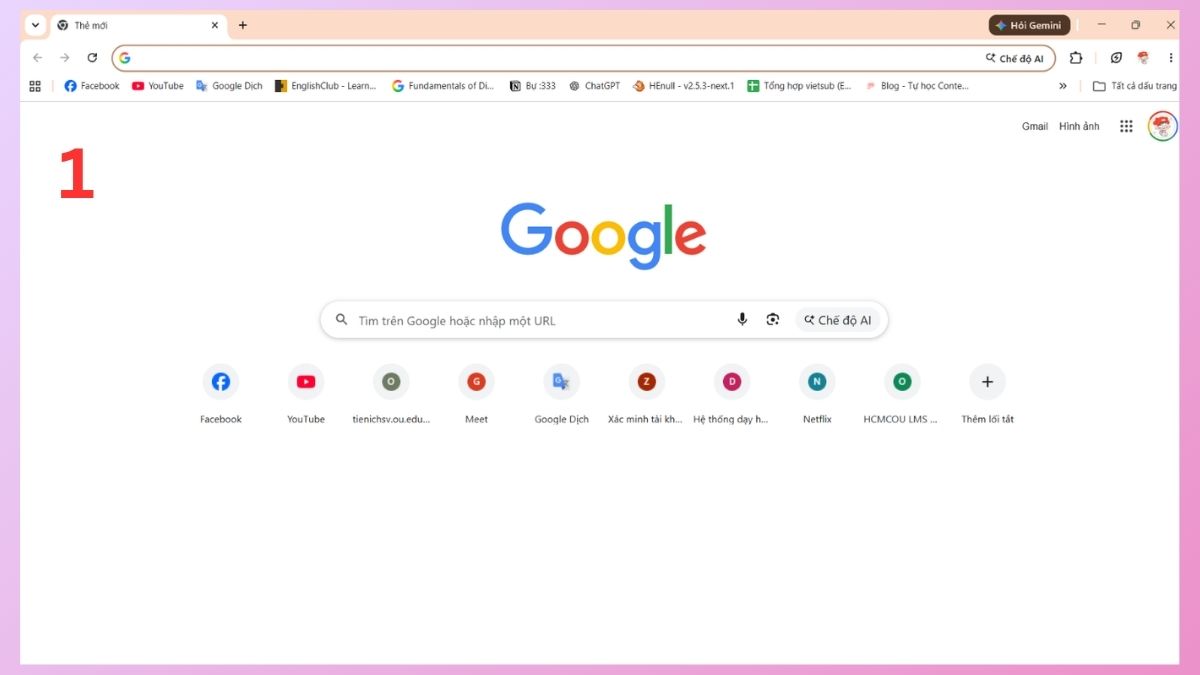Click the Google search box
Viewport: 1200px width, 675px height.
pos(604,320)
